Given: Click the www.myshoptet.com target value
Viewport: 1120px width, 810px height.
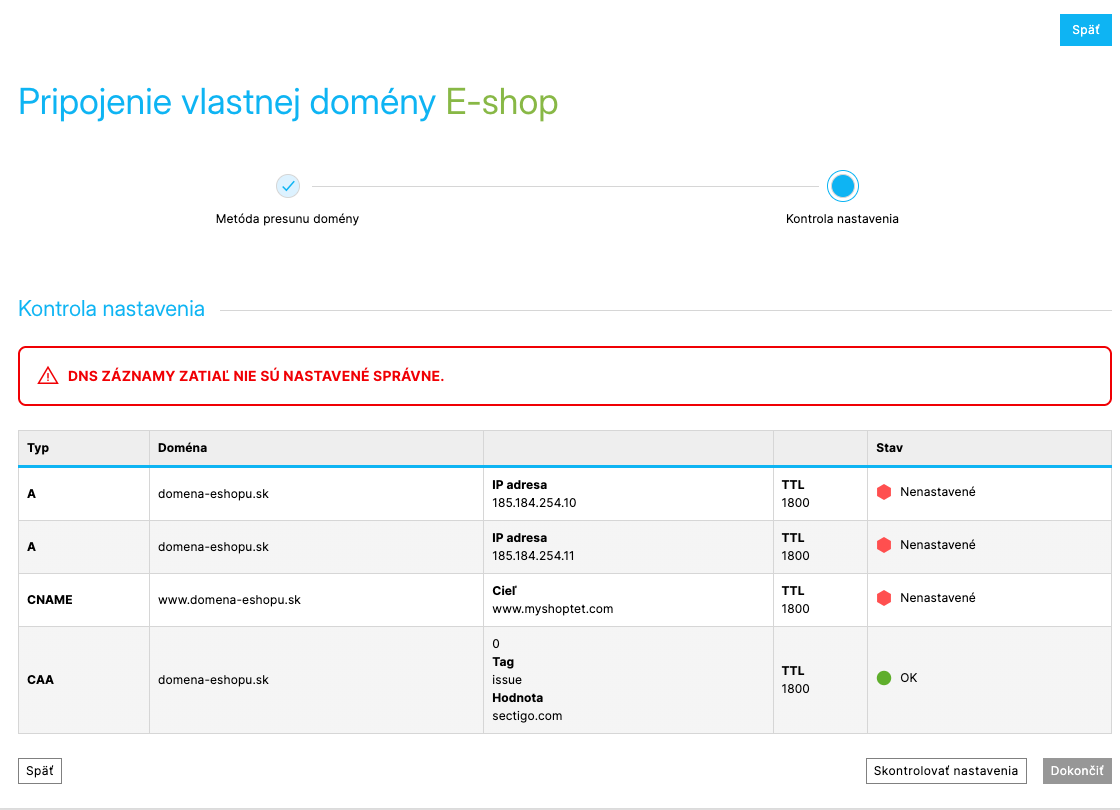Looking at the screenshot, I should (x=553, y=609).
